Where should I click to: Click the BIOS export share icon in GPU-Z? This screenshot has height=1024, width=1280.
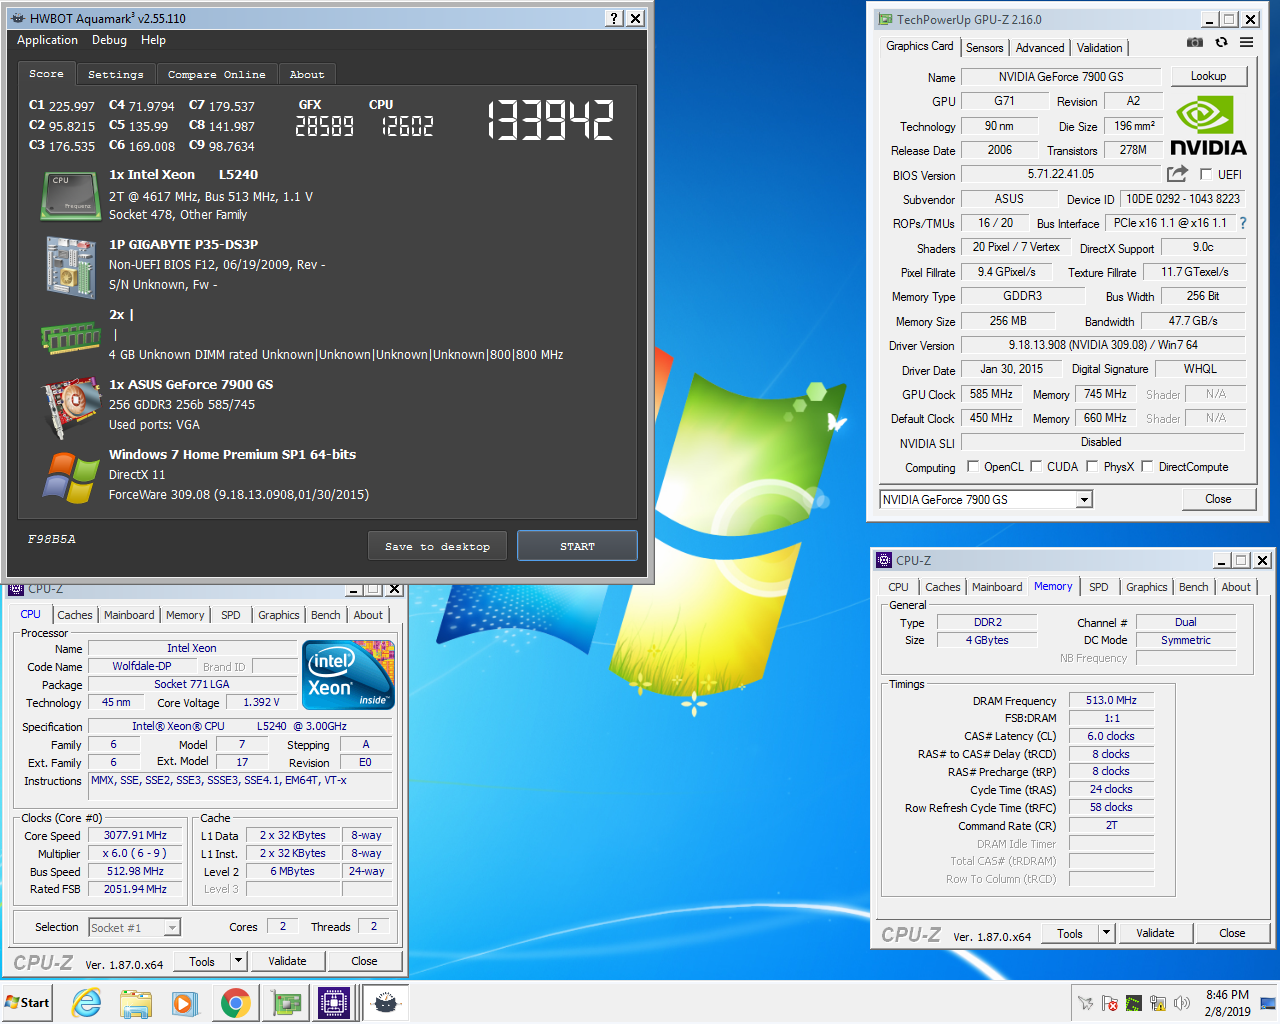coord(1177,174)
